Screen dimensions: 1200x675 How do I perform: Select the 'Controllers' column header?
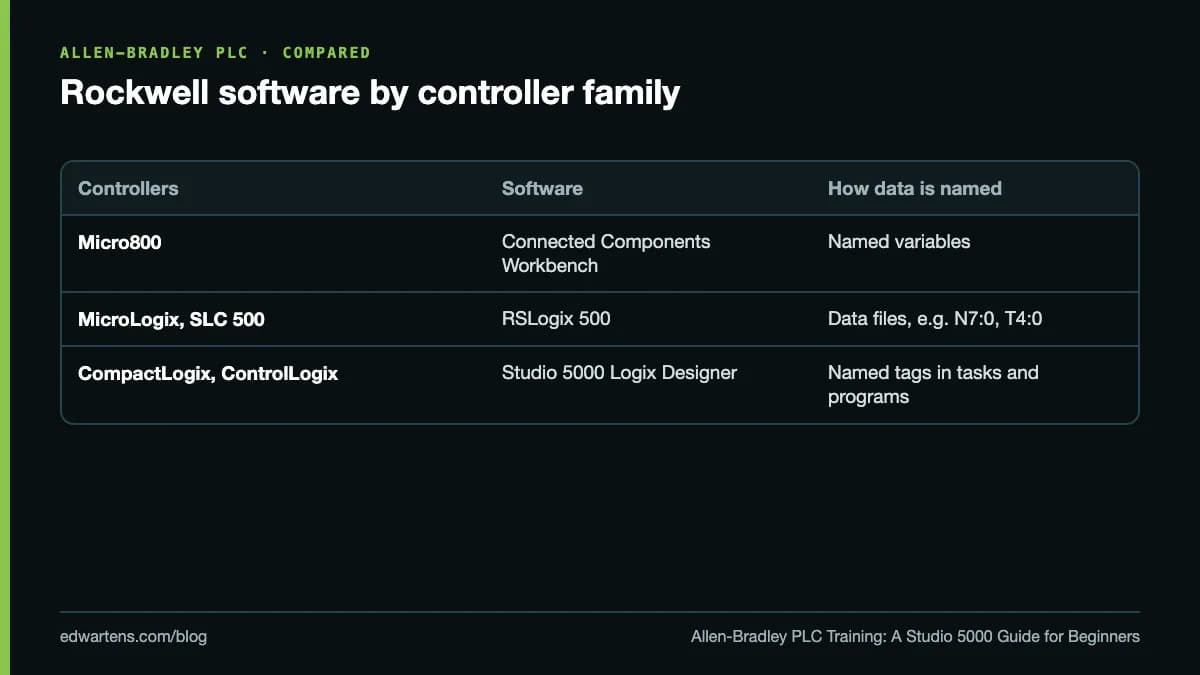coord(128,188)
